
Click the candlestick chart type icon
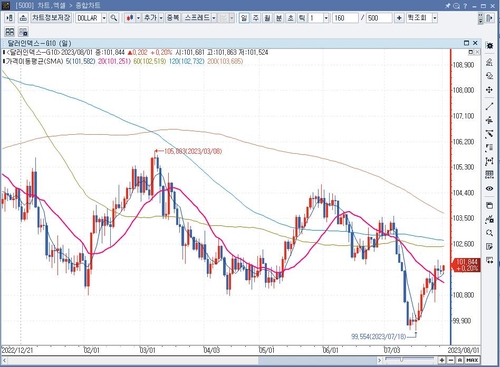pyautogui.click(x=130, y=18)
